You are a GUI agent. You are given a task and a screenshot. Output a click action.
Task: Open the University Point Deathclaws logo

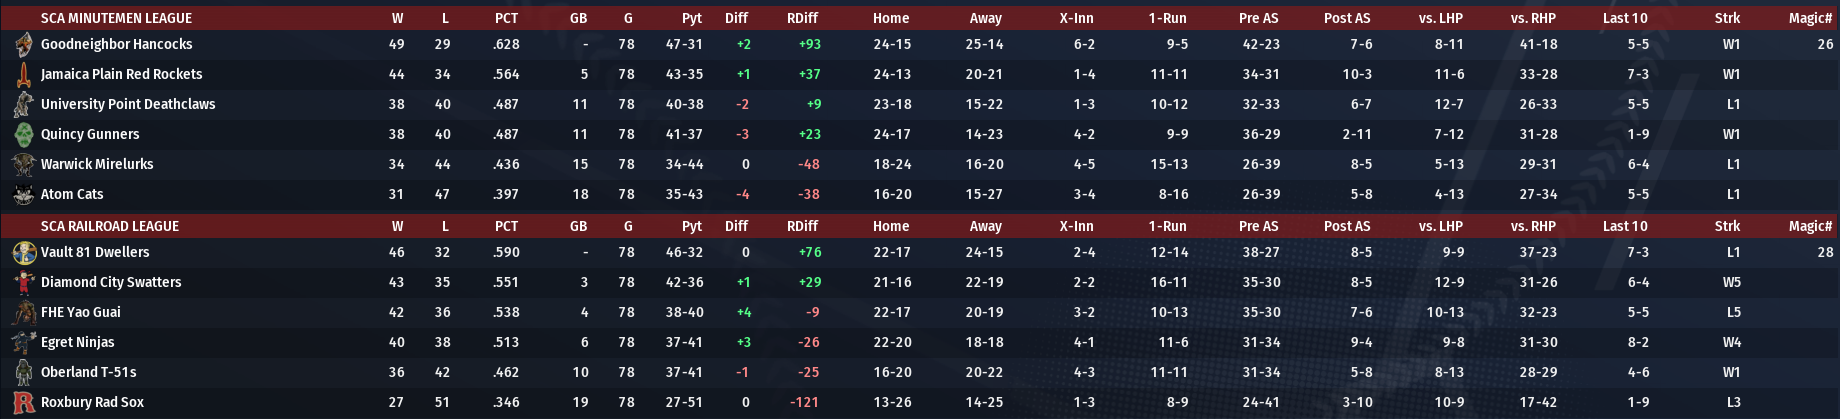point(24,104)
